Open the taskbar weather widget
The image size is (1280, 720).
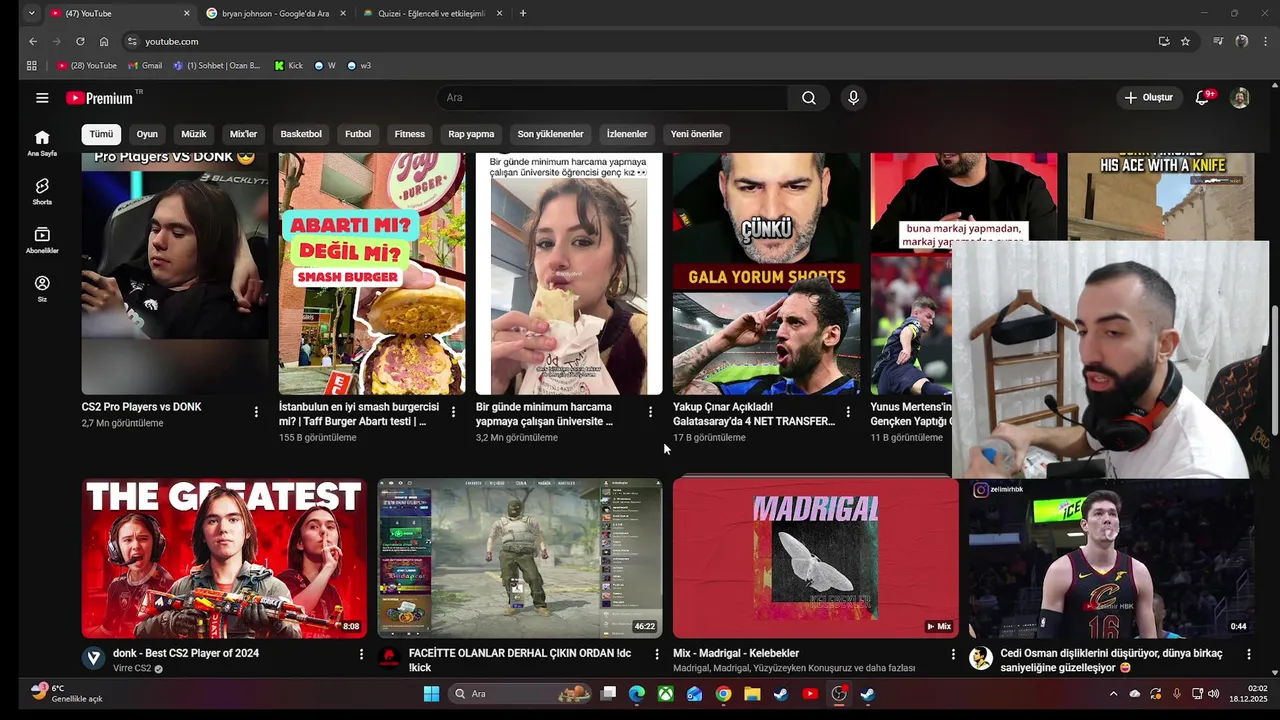[x=66, y=694]
